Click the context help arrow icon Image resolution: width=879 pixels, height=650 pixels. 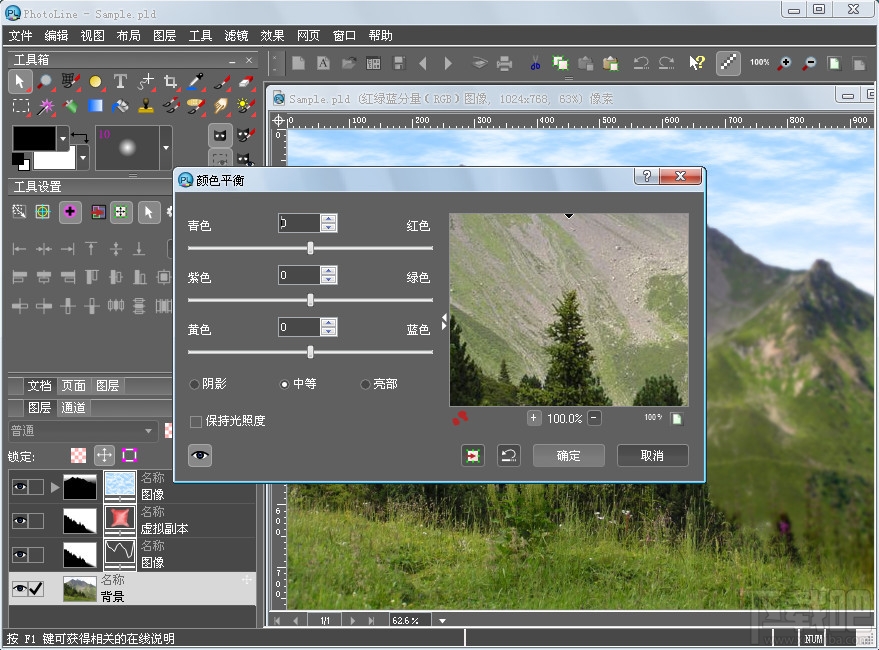697,63
